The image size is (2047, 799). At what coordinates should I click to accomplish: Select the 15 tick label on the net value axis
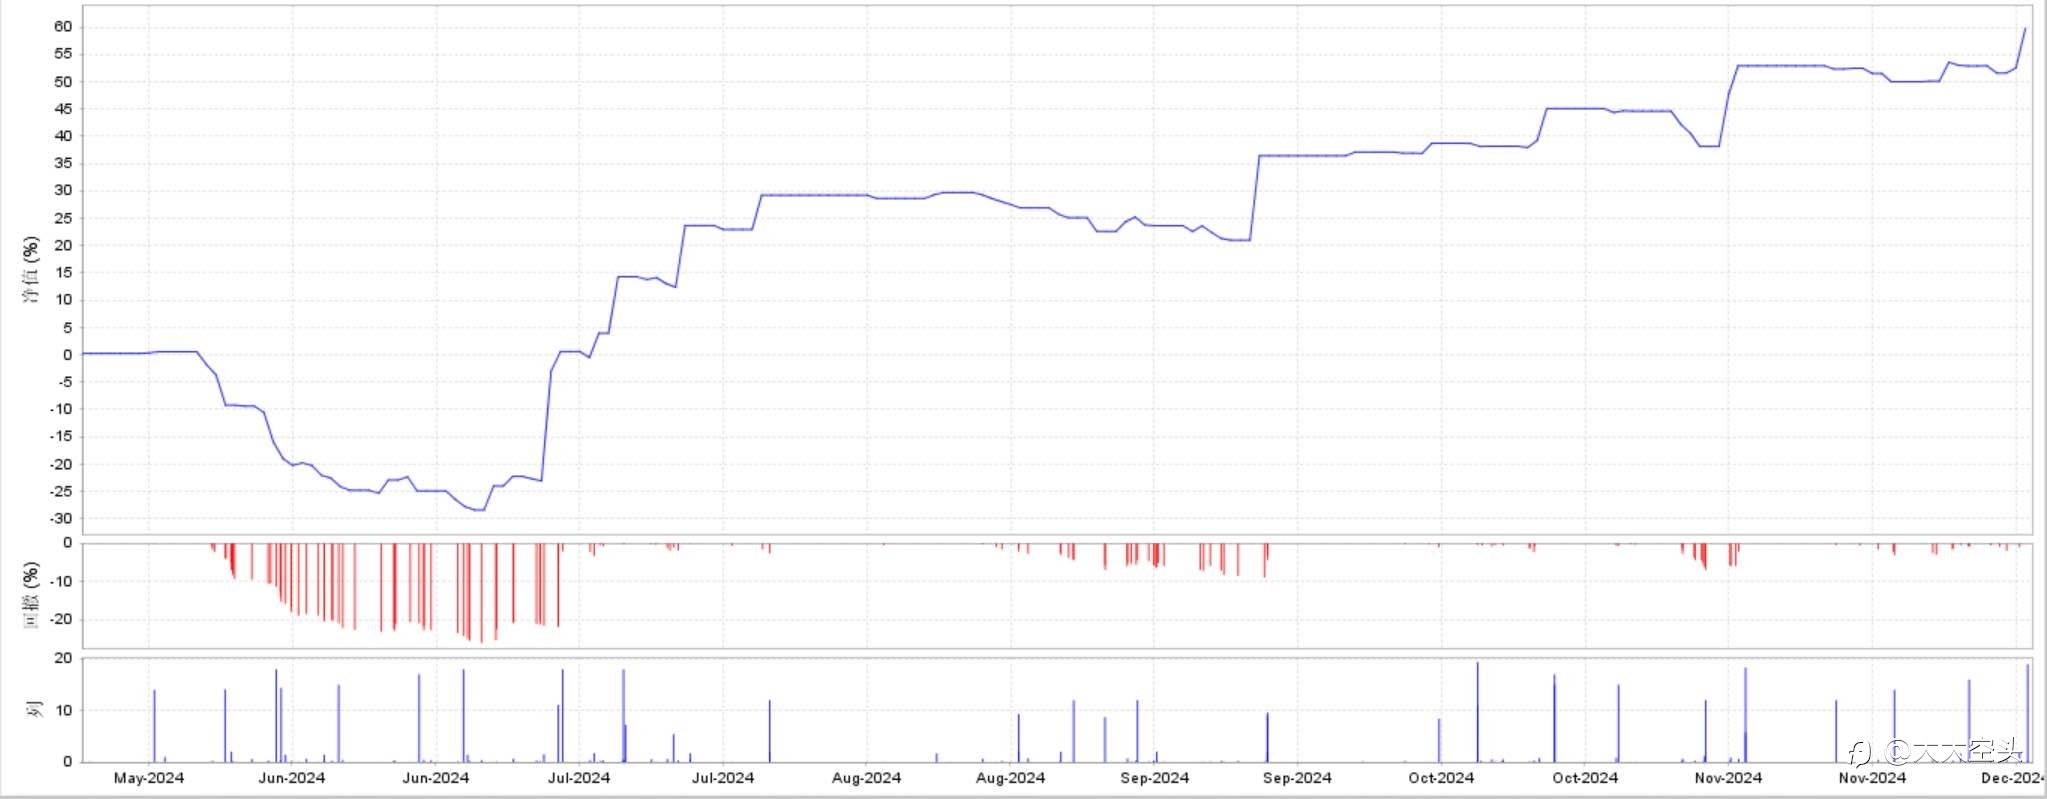[63, 273]
